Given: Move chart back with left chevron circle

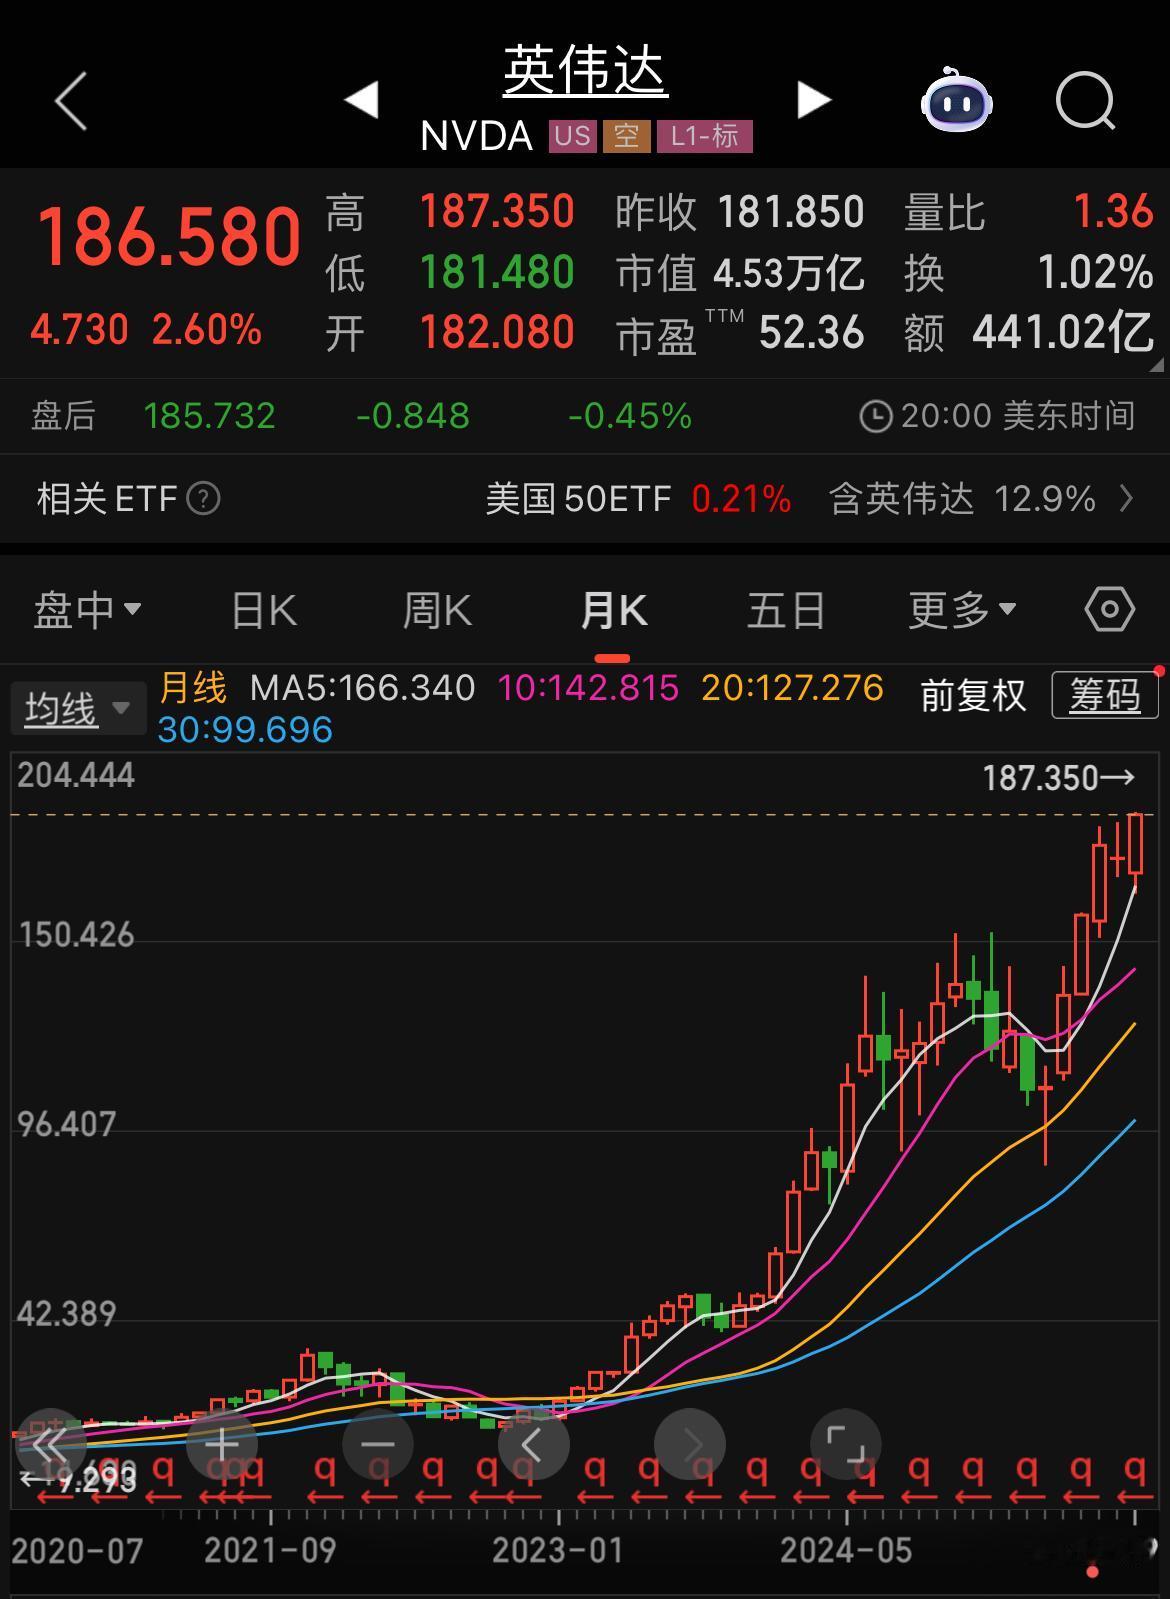Looking at the screenshot, I should coord(533,1444).
